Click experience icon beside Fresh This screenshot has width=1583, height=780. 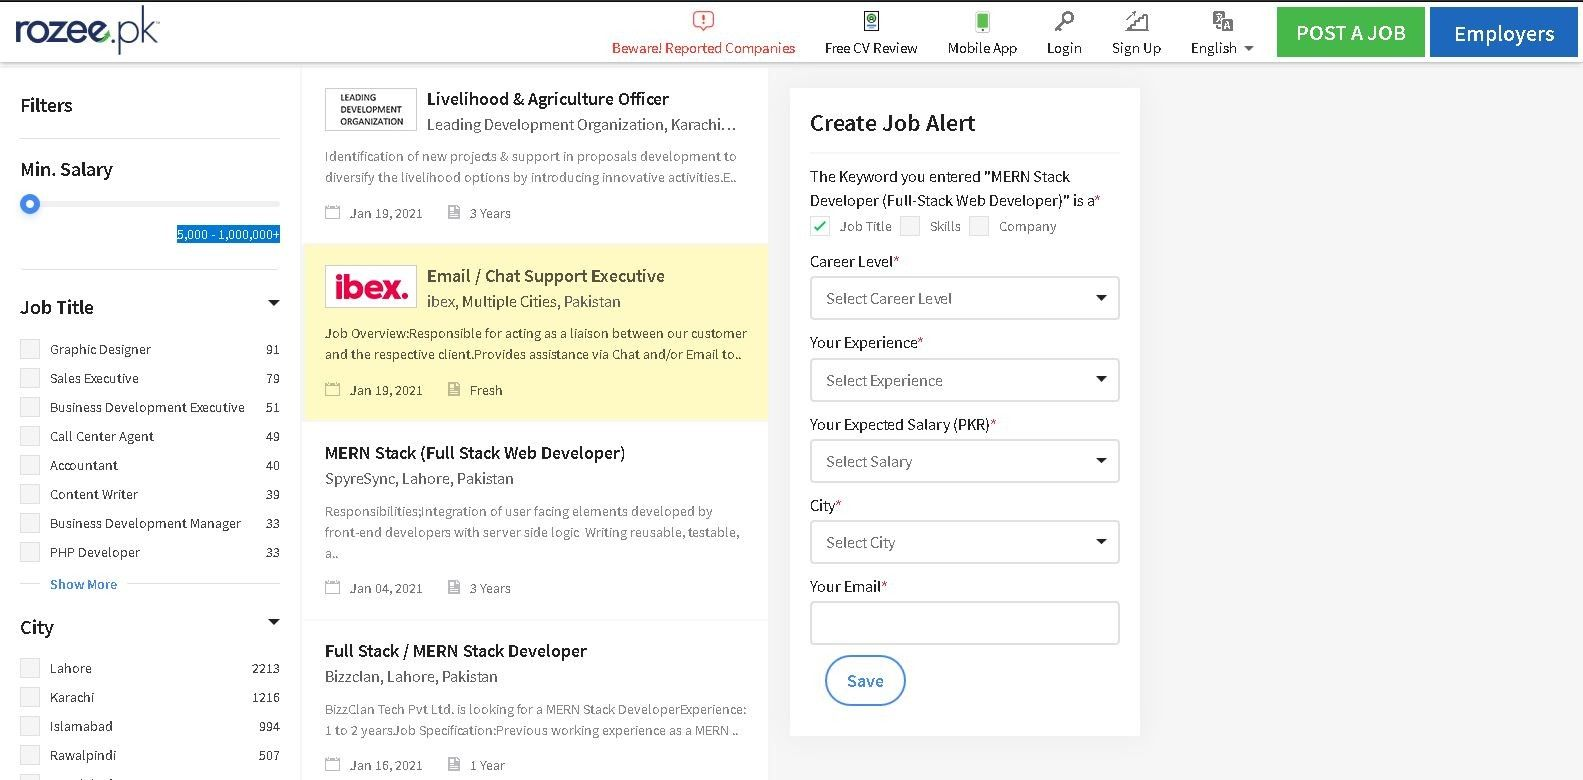[454, 390]
